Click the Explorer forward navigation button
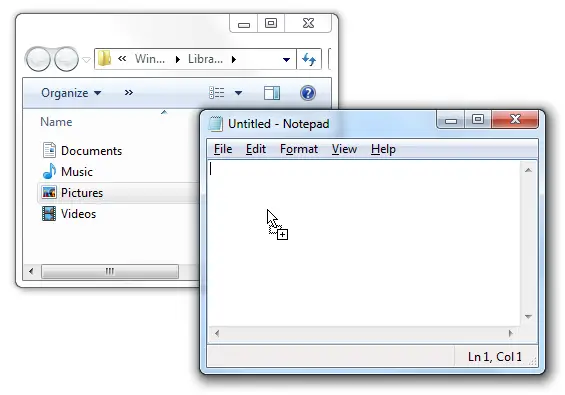The height and width of the screenshot is (395, 565). point(66,59)
